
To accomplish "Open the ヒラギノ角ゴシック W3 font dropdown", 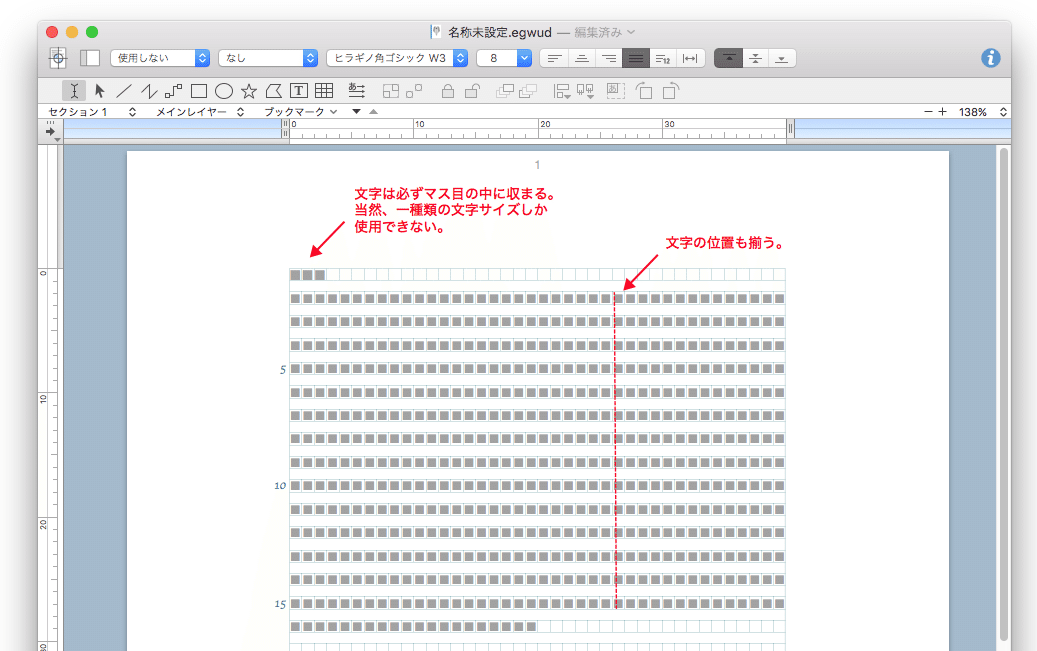I will click(397, 58).
